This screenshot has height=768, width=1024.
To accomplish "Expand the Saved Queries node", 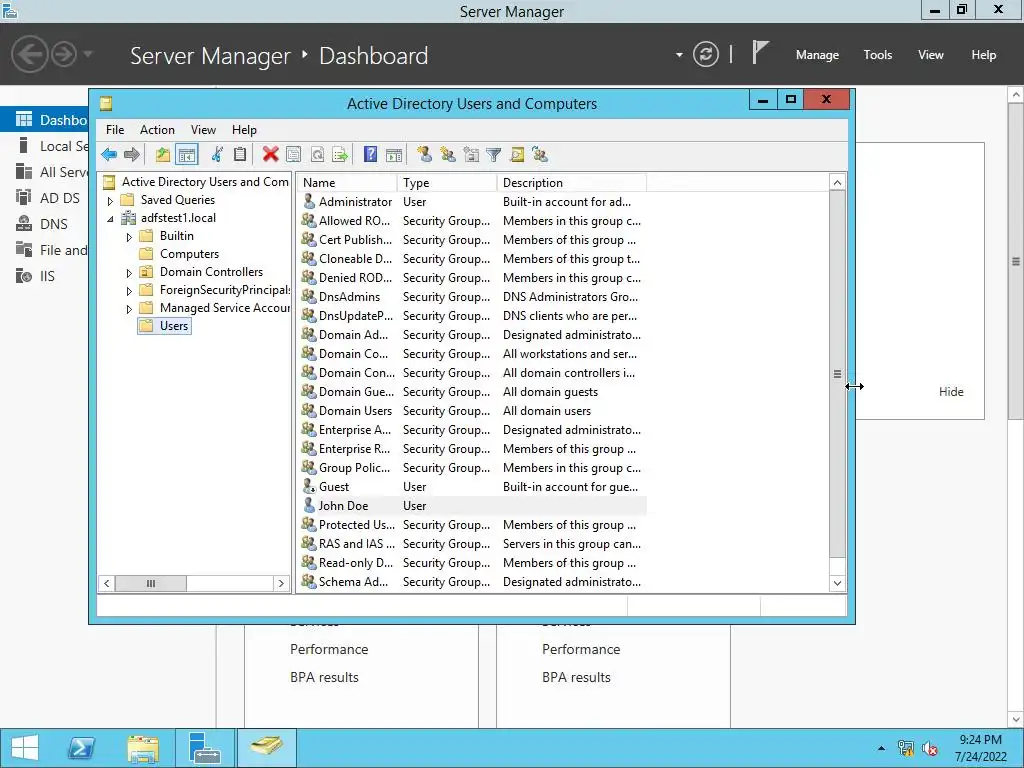I will coord(110,201).
